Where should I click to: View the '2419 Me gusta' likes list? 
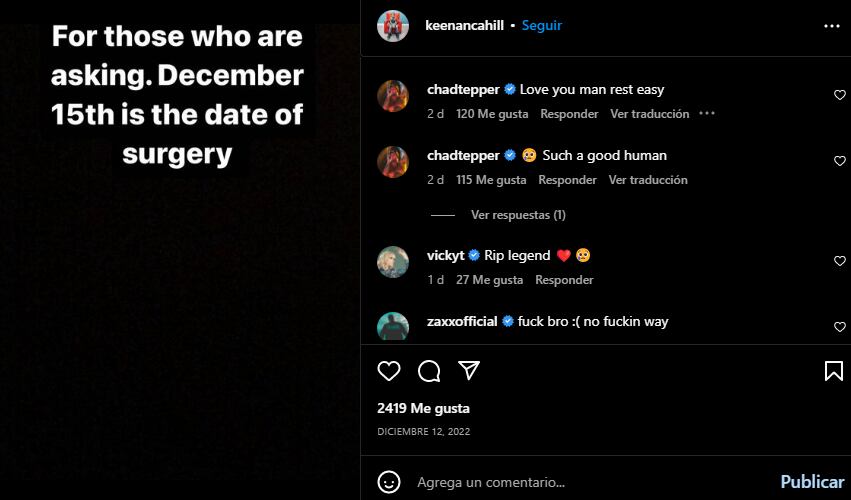[423, 408]
